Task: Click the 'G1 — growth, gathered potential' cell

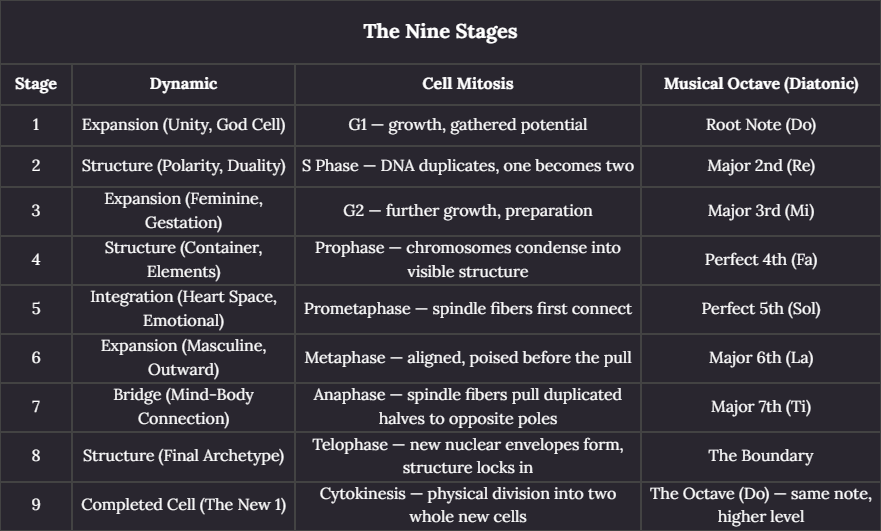Action: tap(467, 125)
